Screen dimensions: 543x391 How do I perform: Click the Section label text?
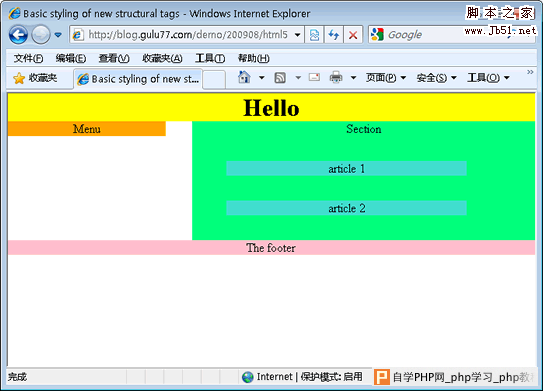(364, 129)
